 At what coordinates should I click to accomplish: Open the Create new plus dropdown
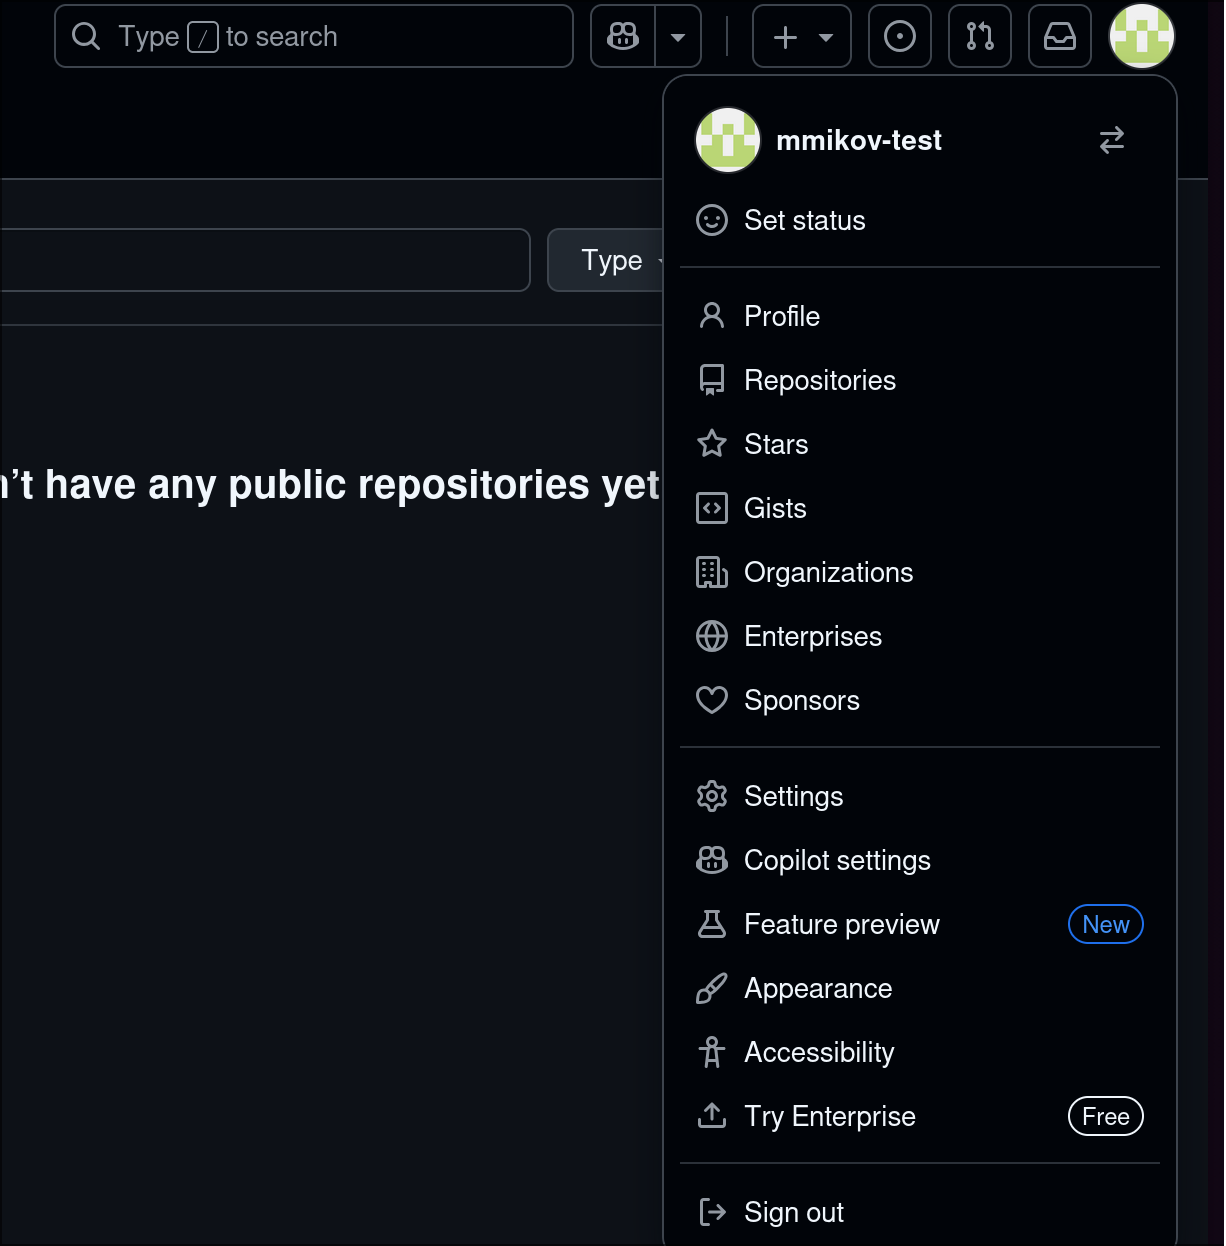(802, 37)
